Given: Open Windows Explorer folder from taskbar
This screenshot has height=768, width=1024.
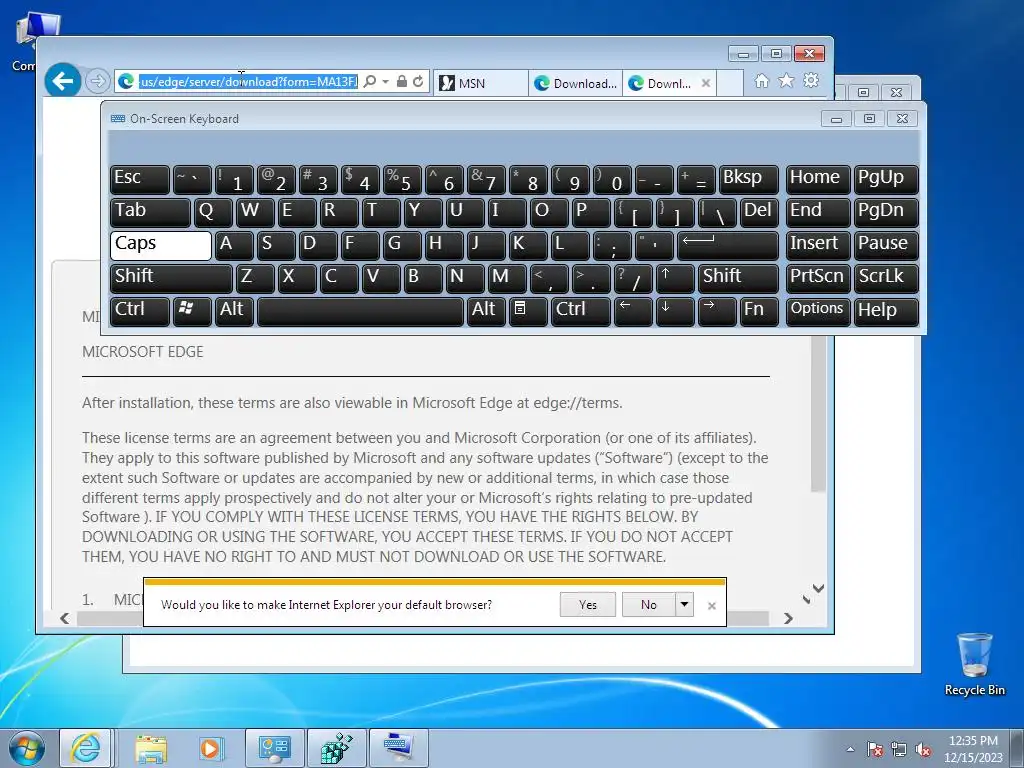Looking at the screenshot, I should click(151, 748).
